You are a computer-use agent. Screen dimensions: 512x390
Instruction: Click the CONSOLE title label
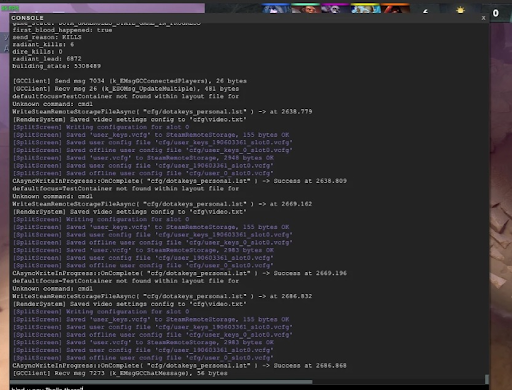pos(27,18)
